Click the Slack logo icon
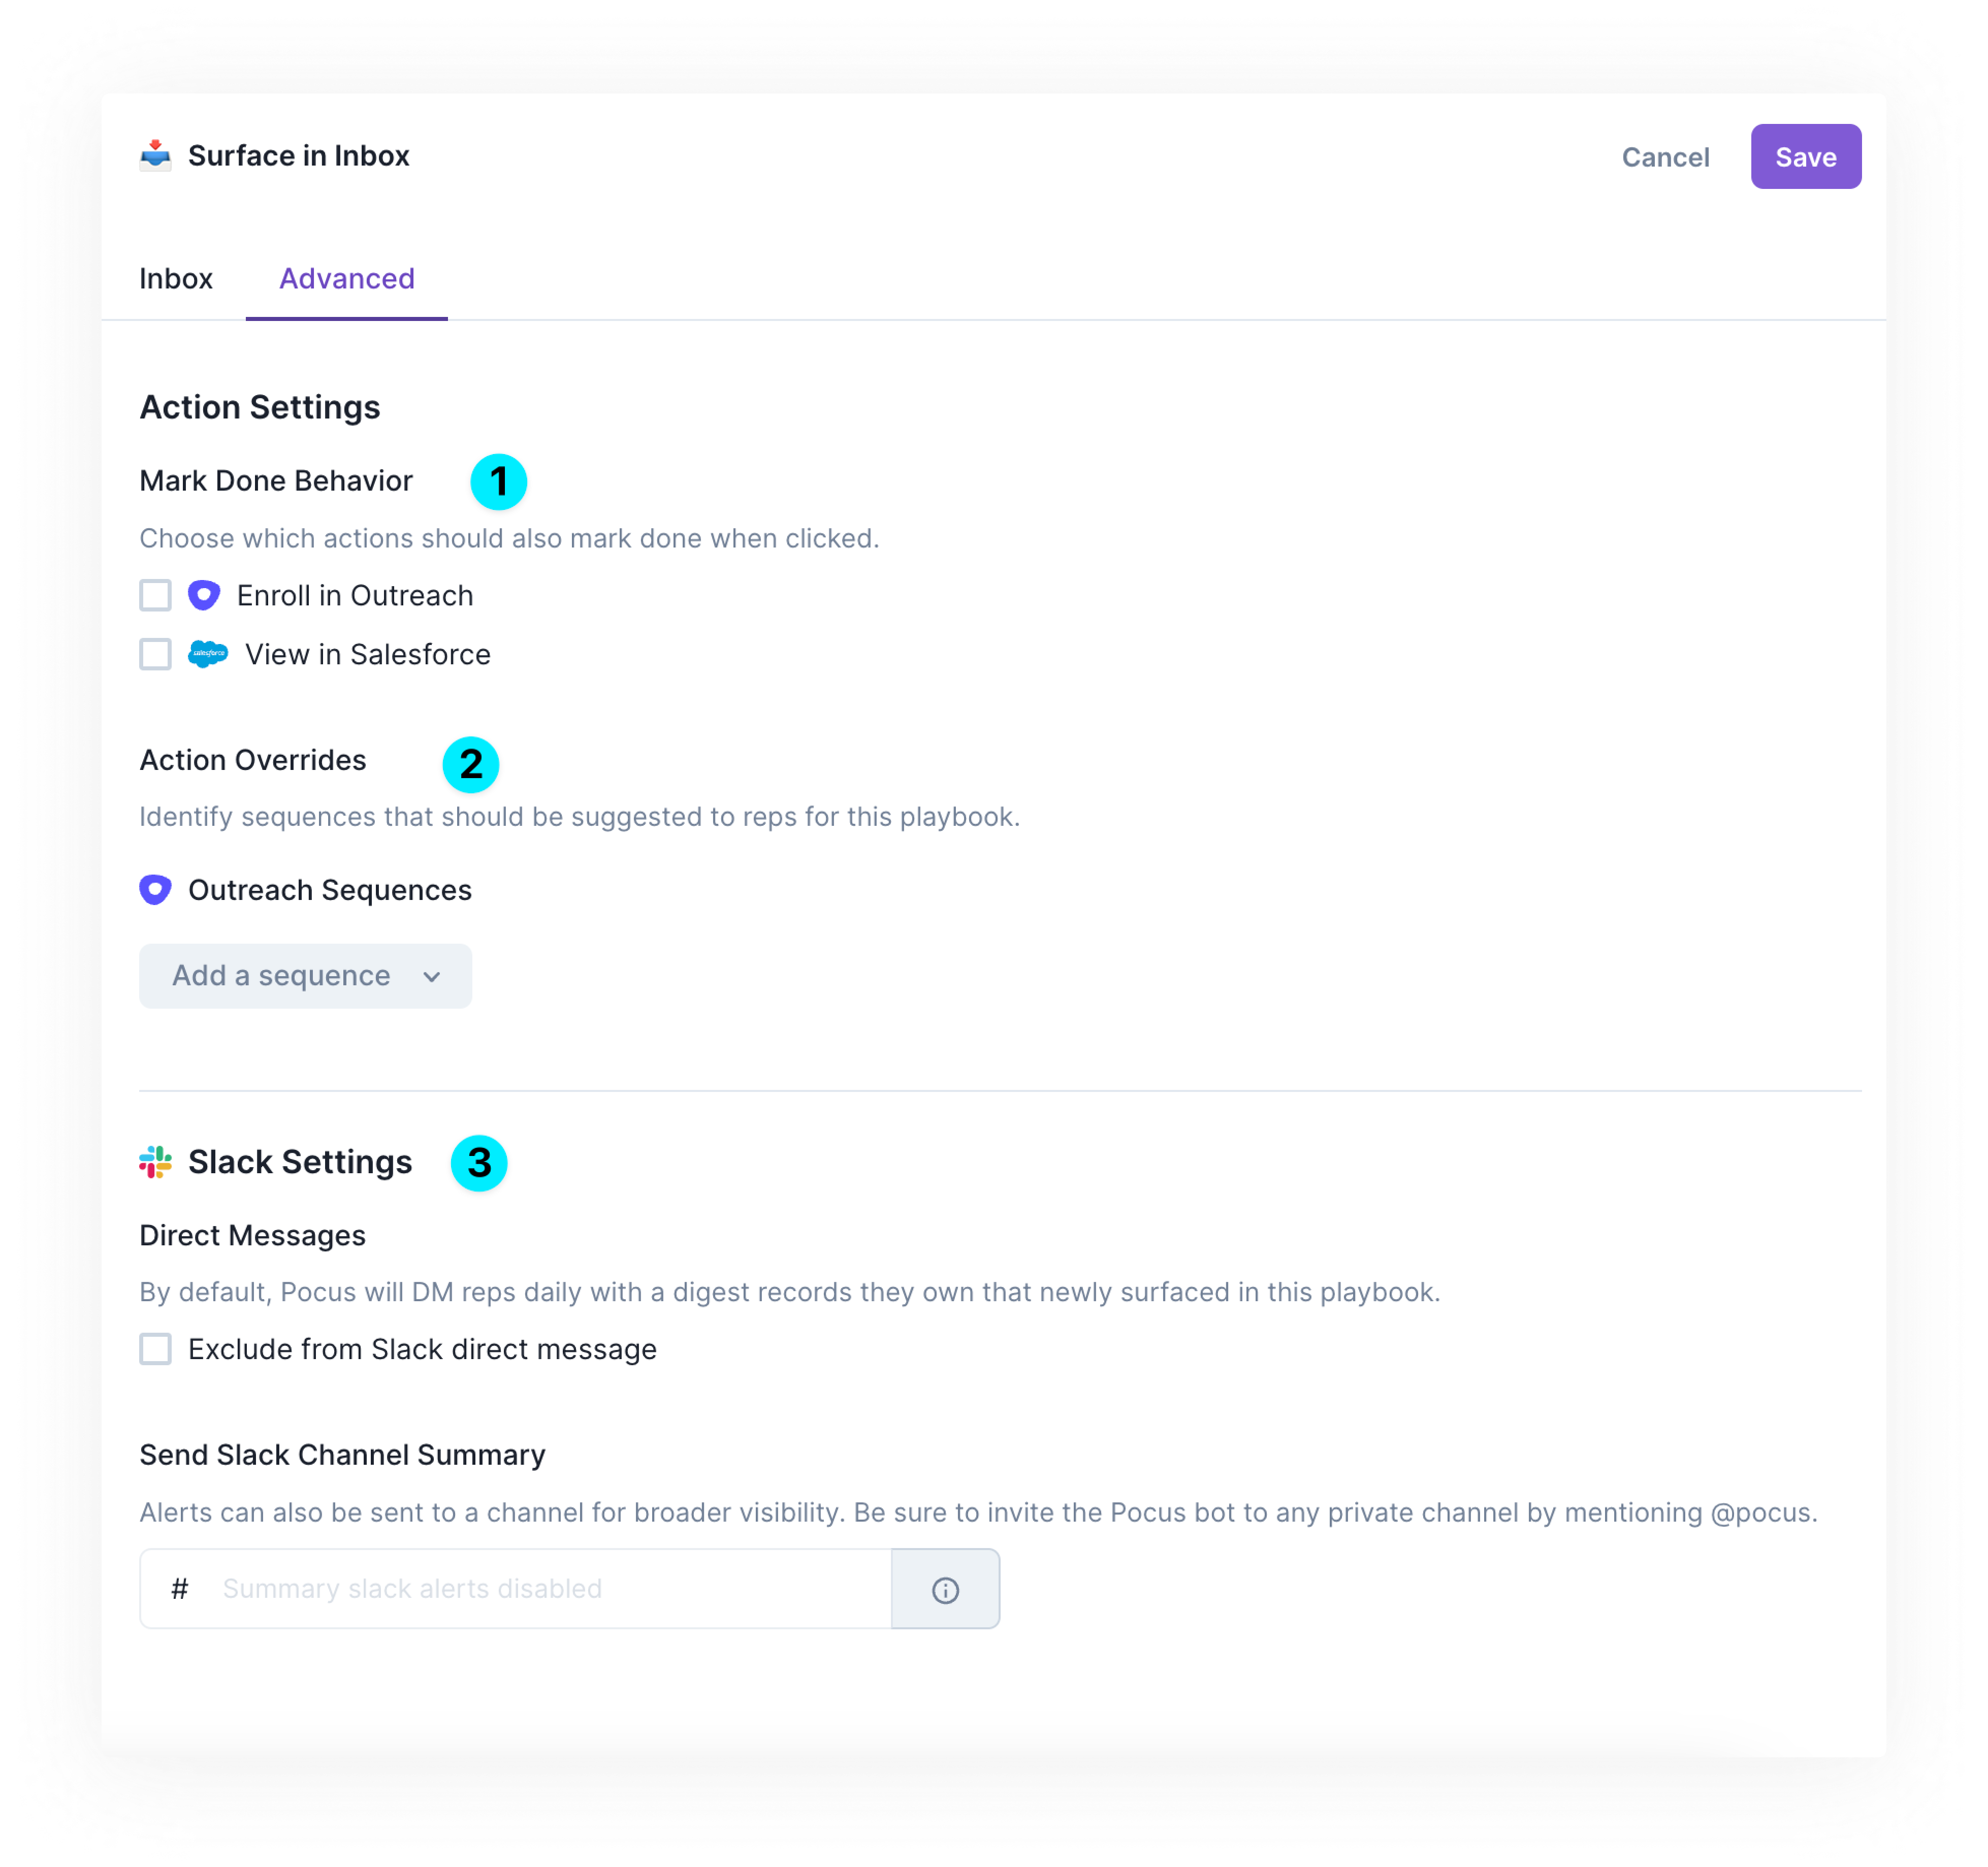 click(x=155, y=1162)
